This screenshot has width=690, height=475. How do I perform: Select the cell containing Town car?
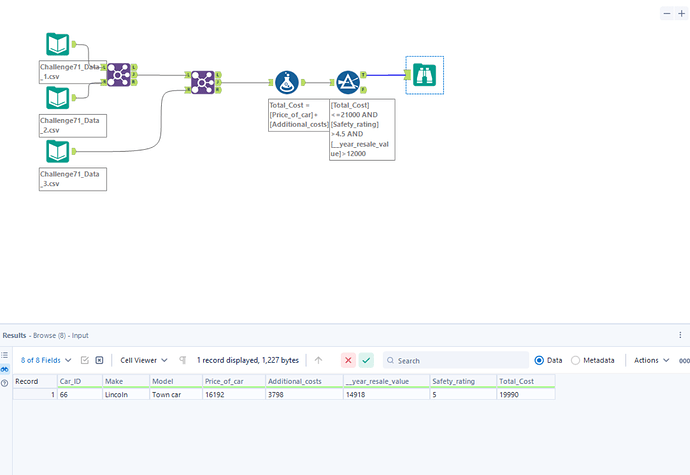point(176,394)
